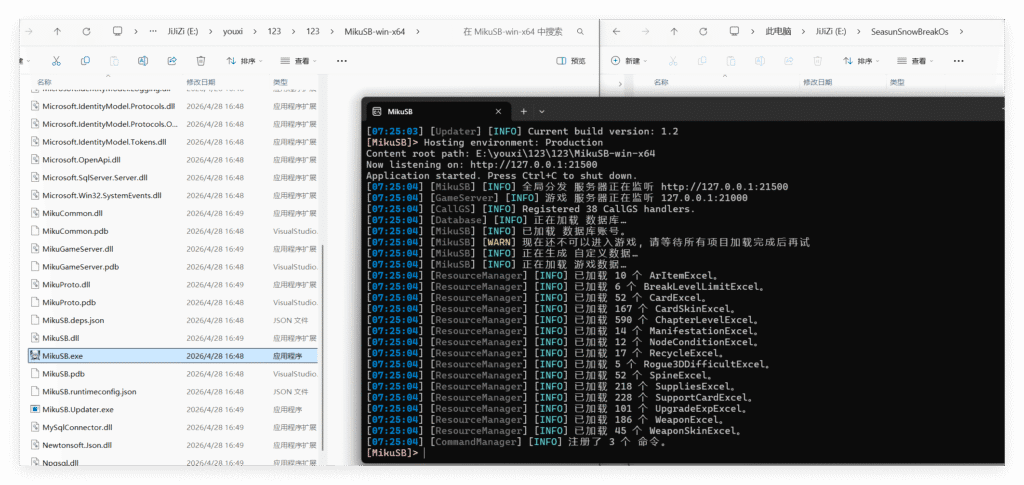1024x485 pixels.
Task: Expand navigation pane arrow in SeasunSnowBreakOs window
Action: pyautogui.click(x=620, y=84)
